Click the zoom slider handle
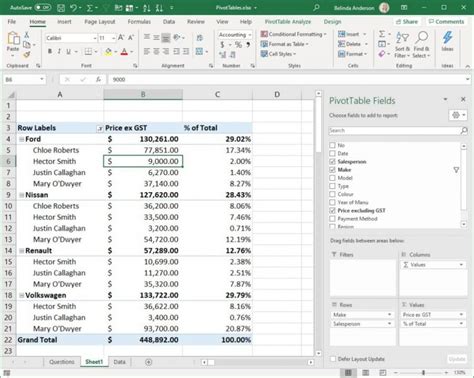 tap(423, 373)
